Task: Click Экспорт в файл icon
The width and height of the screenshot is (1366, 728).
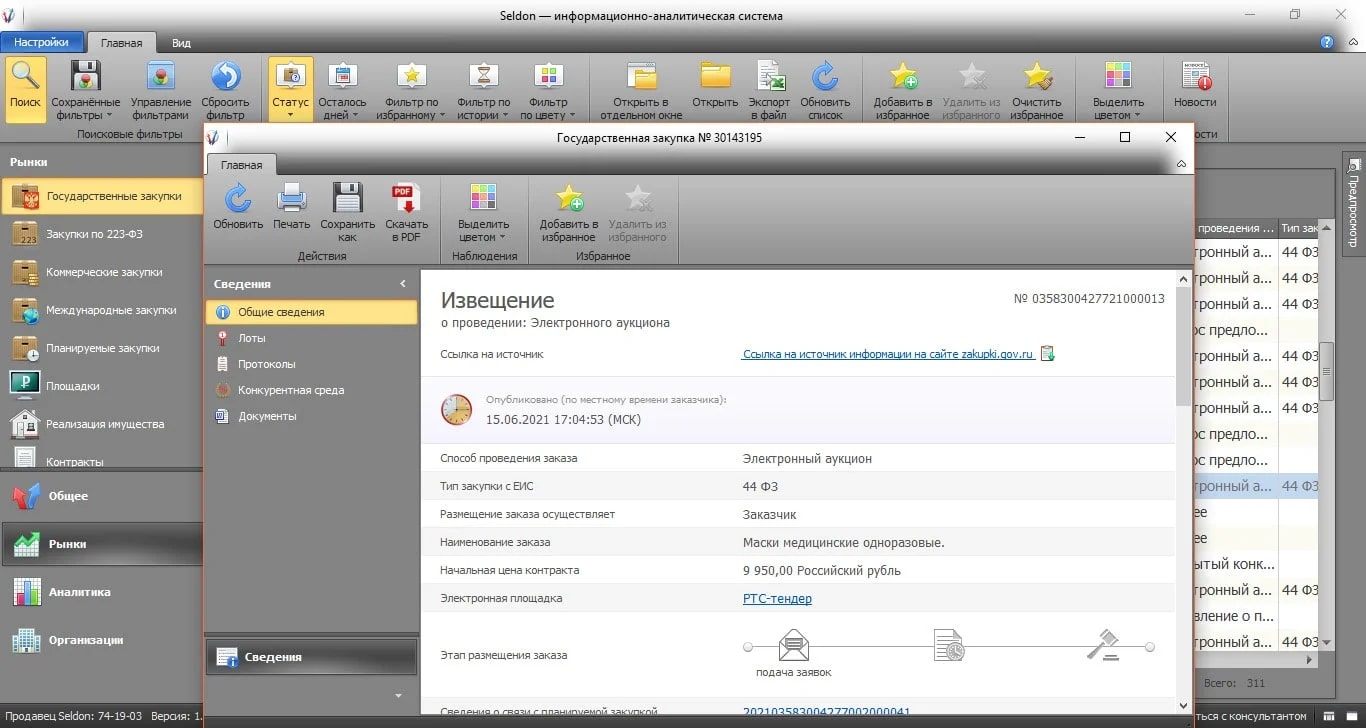Action: tap(769, 89)
